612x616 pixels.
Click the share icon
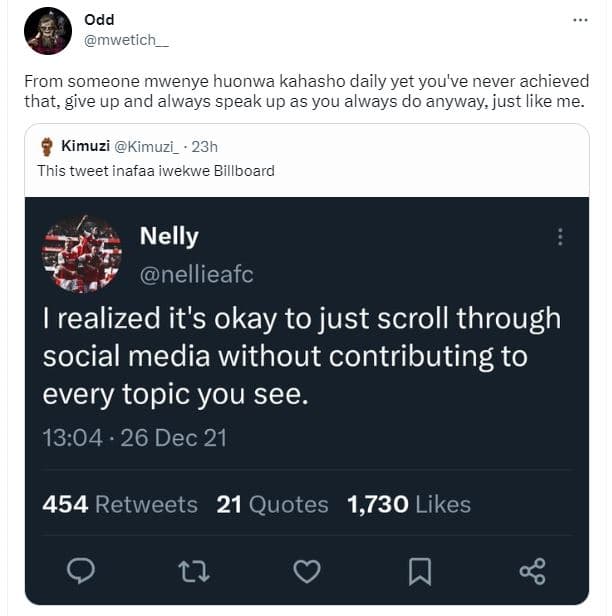pyautogui.click(x=532, y=571)
